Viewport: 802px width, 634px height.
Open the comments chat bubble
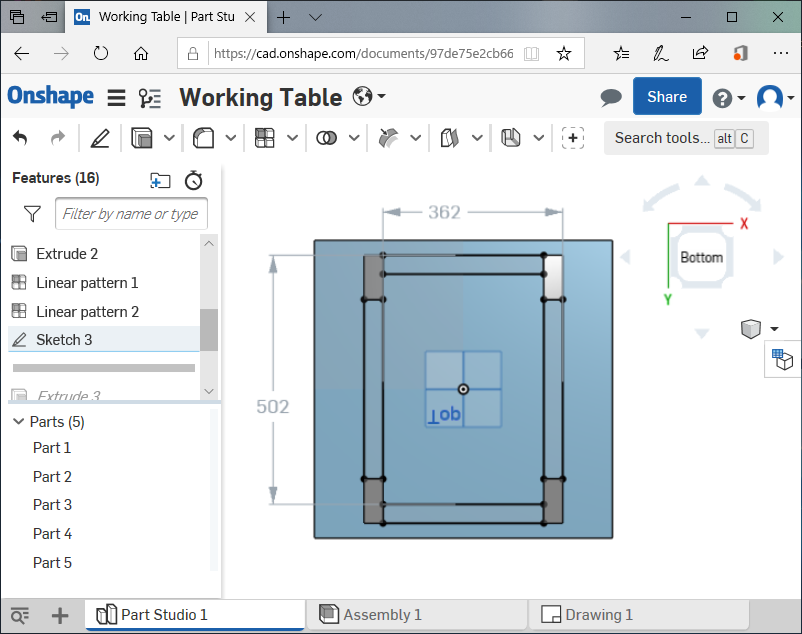(x=611, y=97)
